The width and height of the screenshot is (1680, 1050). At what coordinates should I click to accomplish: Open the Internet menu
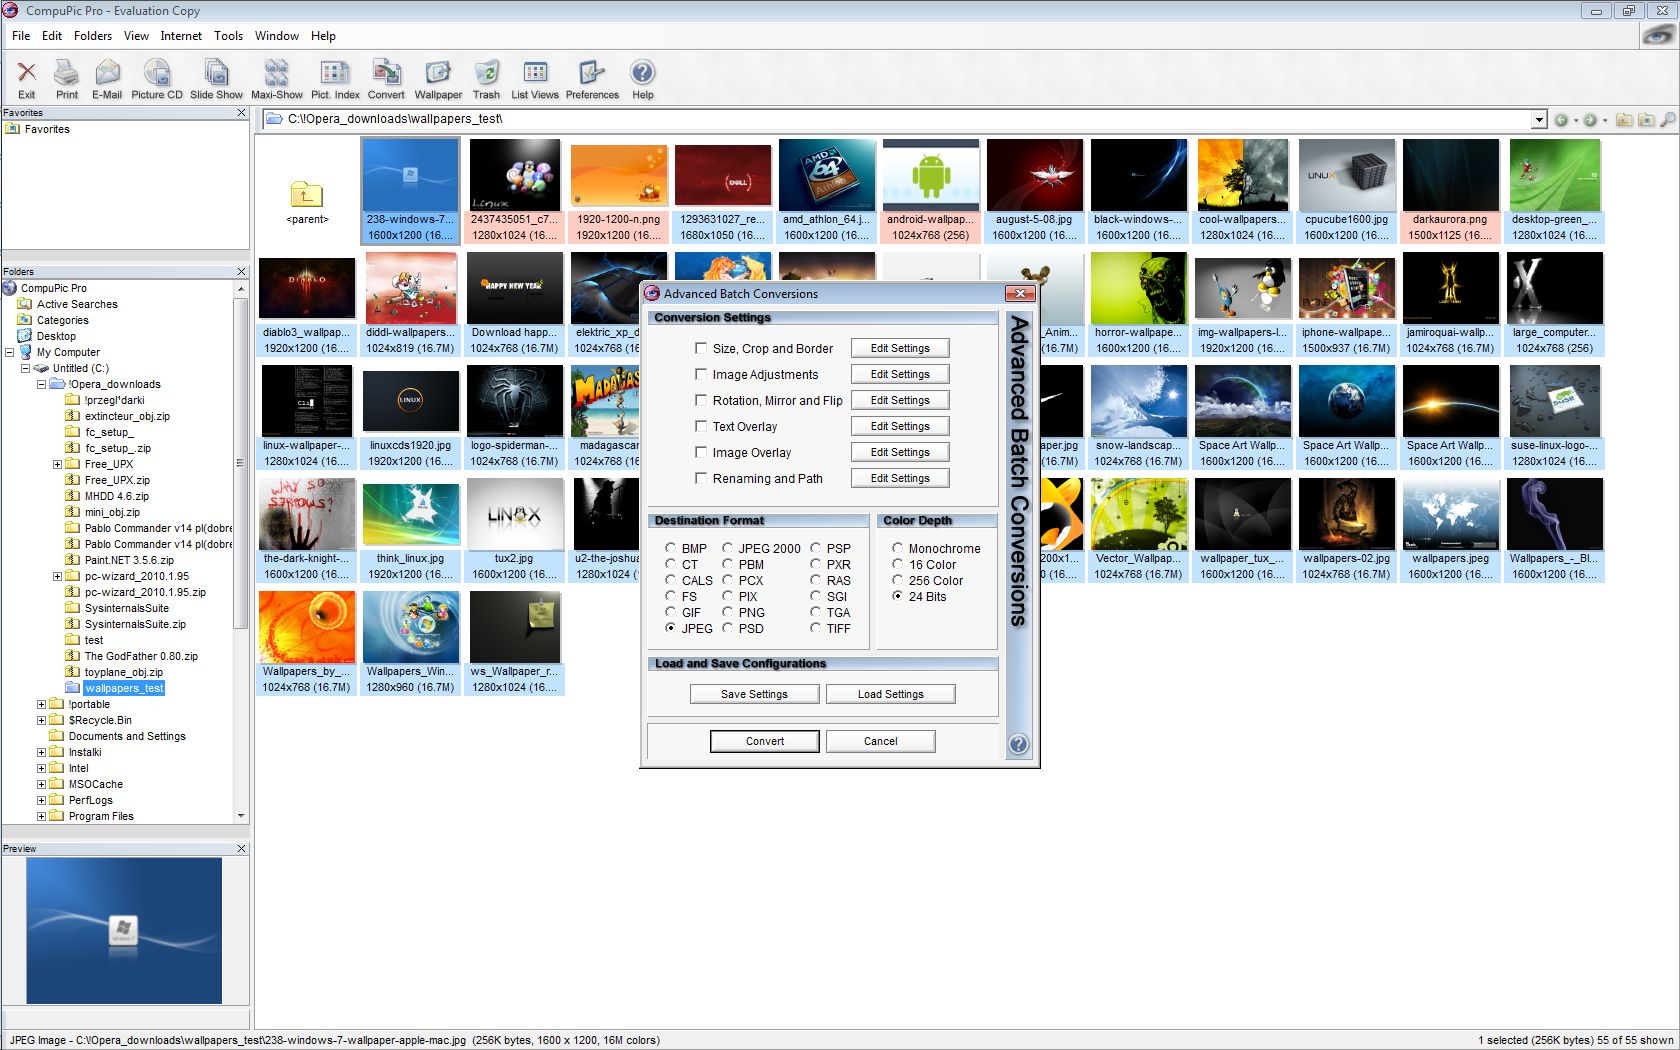[x=181, y=36]
